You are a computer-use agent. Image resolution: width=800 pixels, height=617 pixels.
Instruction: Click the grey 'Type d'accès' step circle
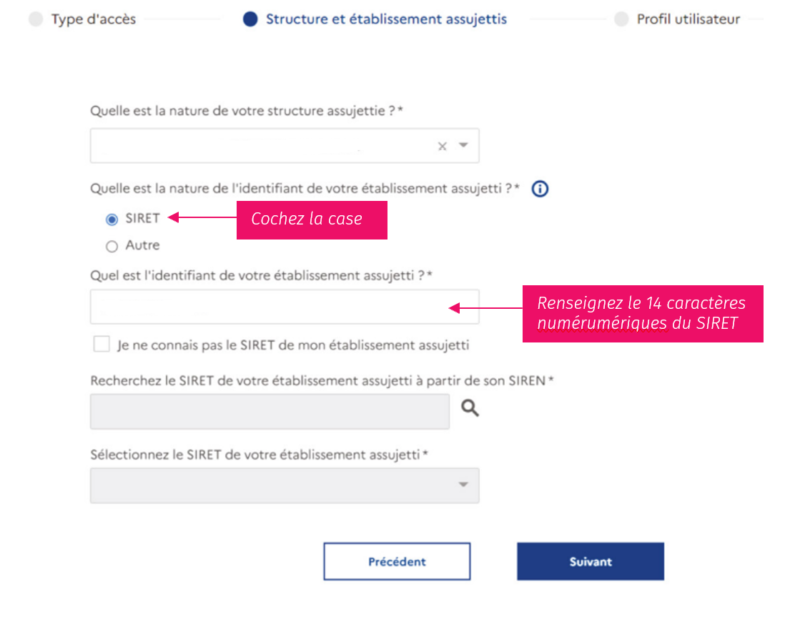[x=36, y=19]
